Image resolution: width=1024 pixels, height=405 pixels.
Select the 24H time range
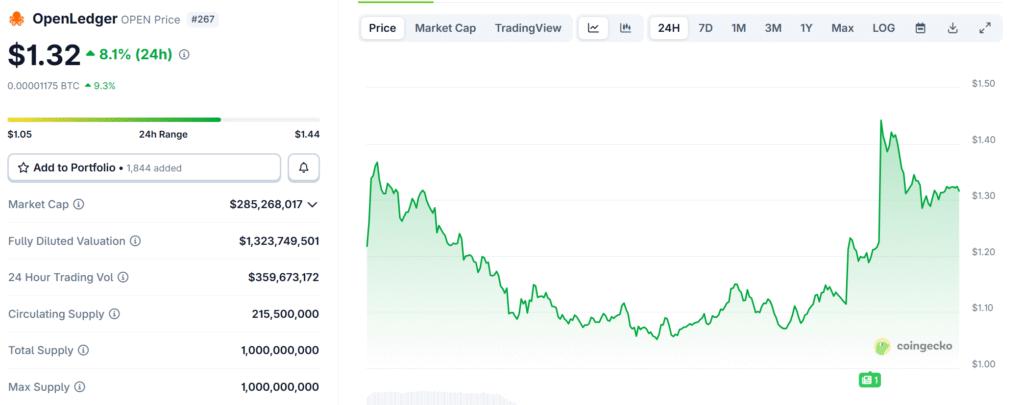(x=668, y=28)
